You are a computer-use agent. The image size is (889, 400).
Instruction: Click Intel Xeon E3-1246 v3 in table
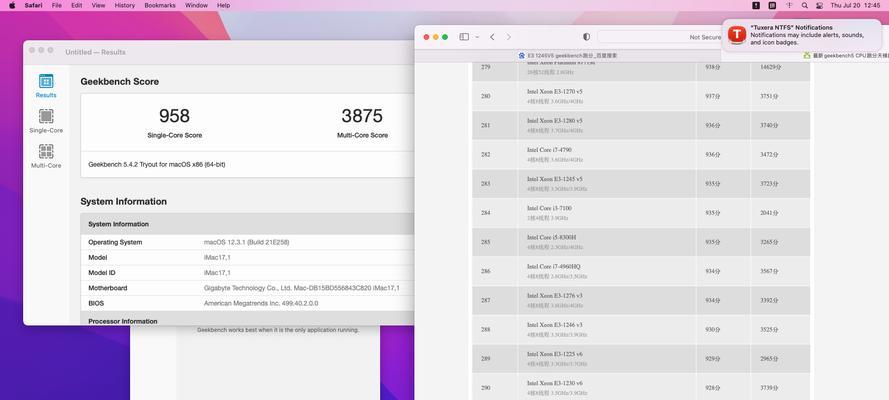coord(554,325)
